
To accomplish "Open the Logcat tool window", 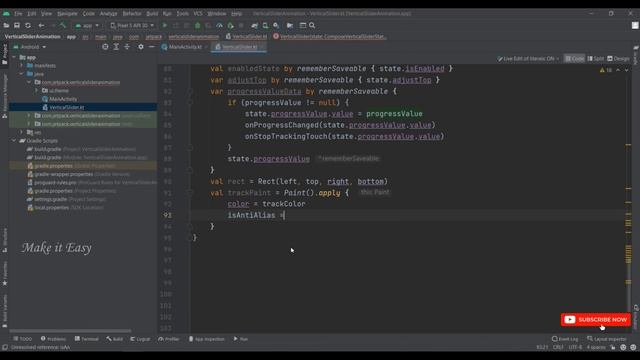I will point(140,339).
